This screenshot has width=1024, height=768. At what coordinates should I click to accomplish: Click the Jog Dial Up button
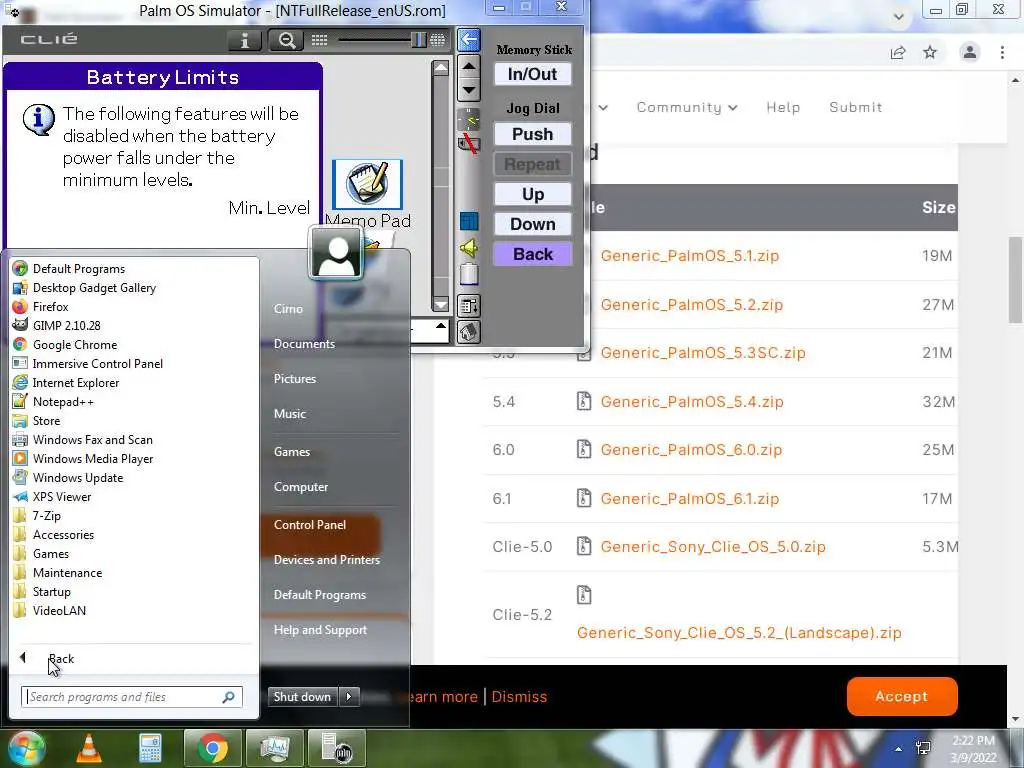533,194
